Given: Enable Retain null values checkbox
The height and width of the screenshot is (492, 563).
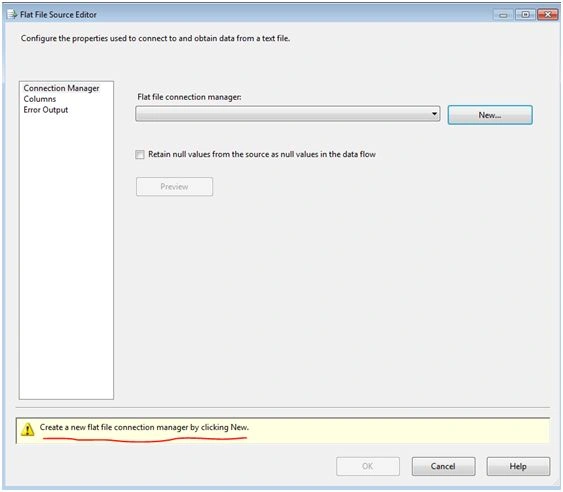Looking at the screenshot, I should (x=140, y=154).
